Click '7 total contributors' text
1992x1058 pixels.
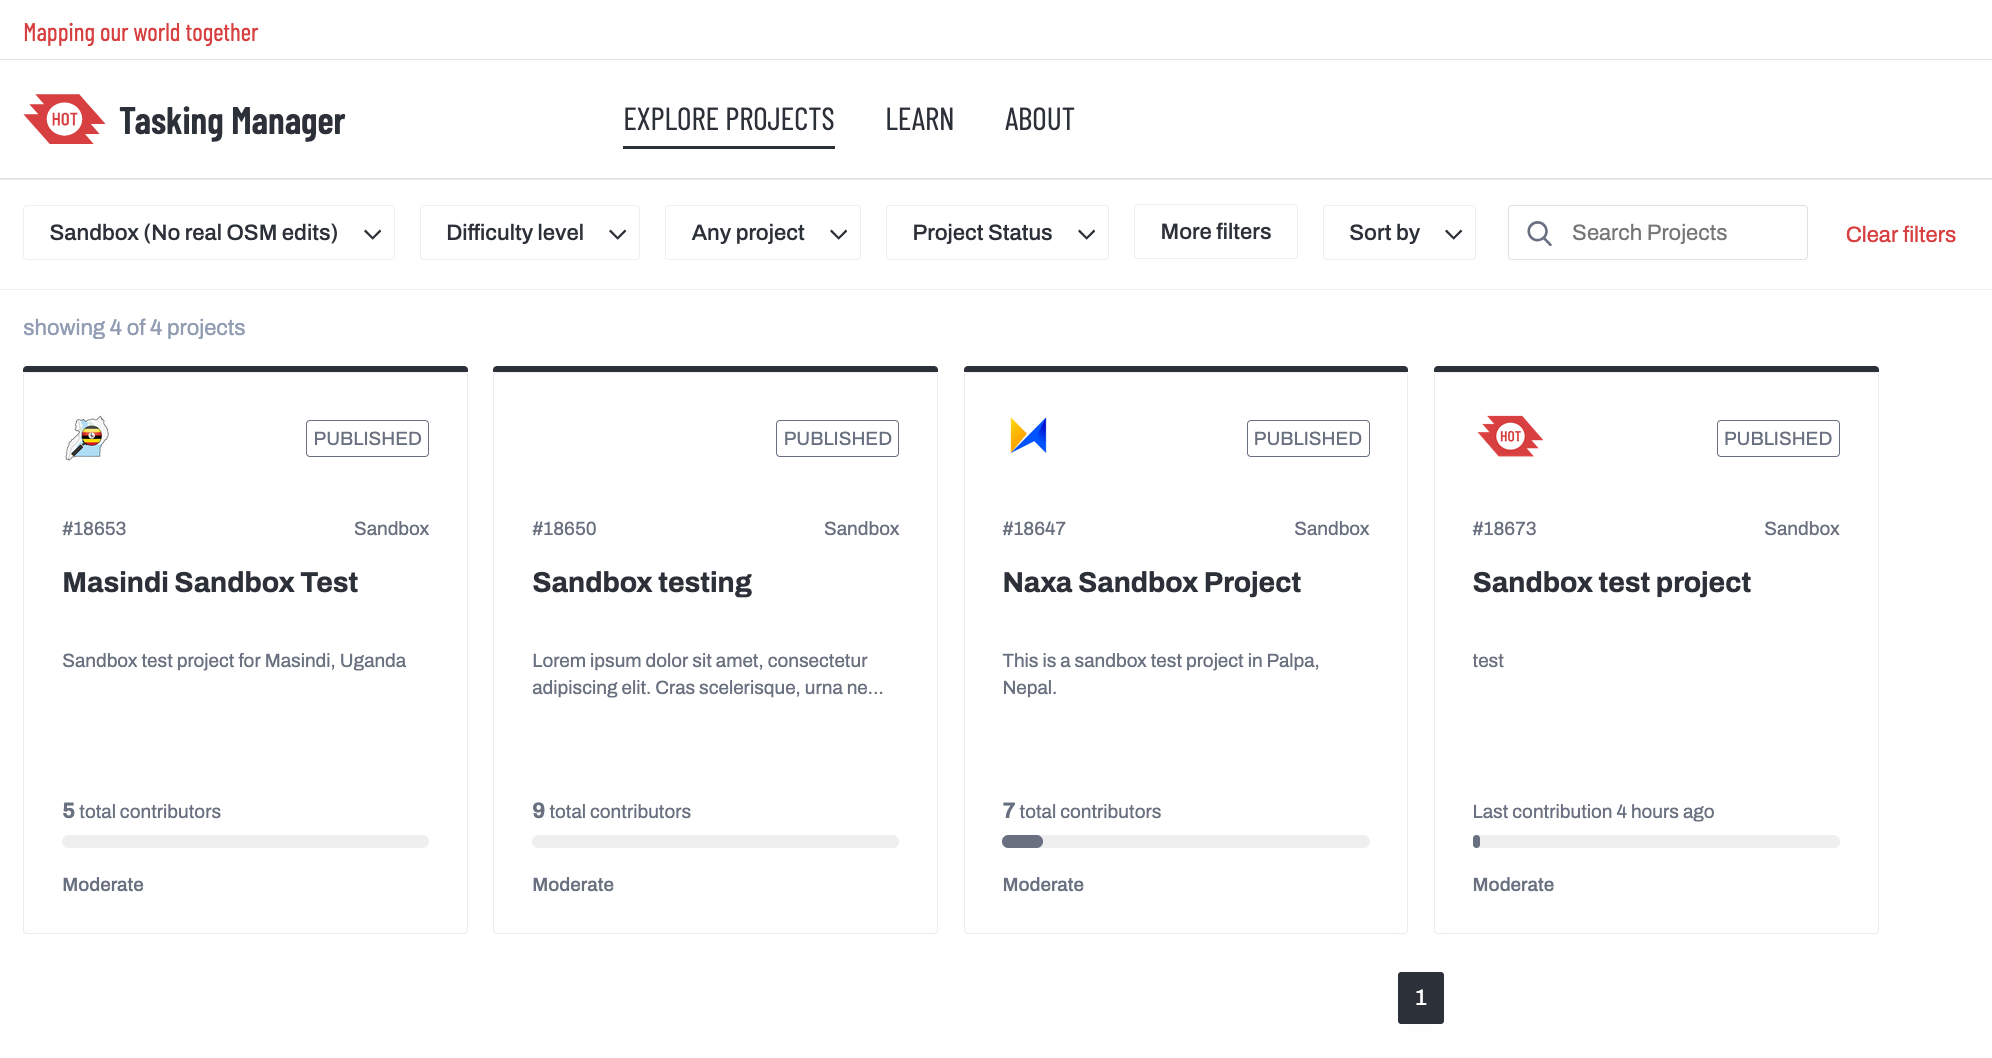point(1081,811)
